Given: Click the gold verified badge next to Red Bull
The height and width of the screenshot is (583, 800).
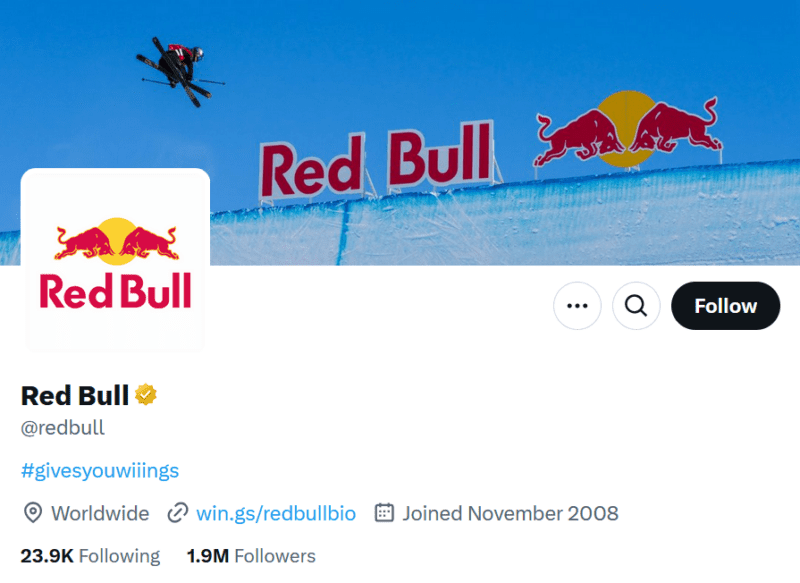Looking at the screenshot, I should click(x=146, y=395).
